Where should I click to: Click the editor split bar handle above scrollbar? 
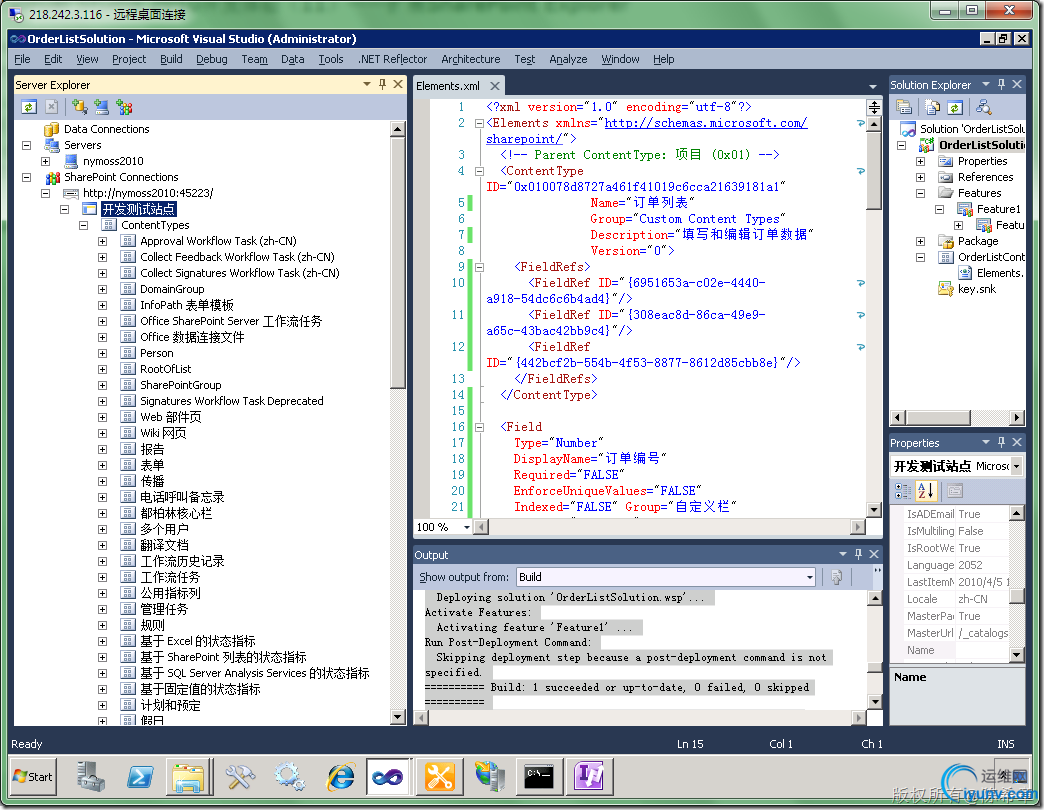click(x=874, y=106)
